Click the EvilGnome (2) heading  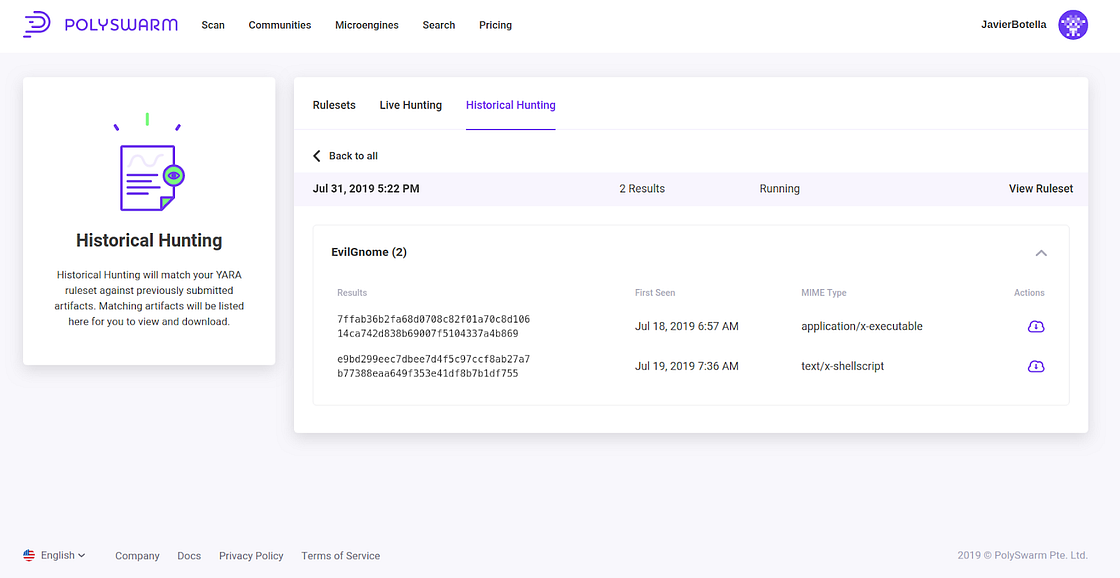[369, 252]
